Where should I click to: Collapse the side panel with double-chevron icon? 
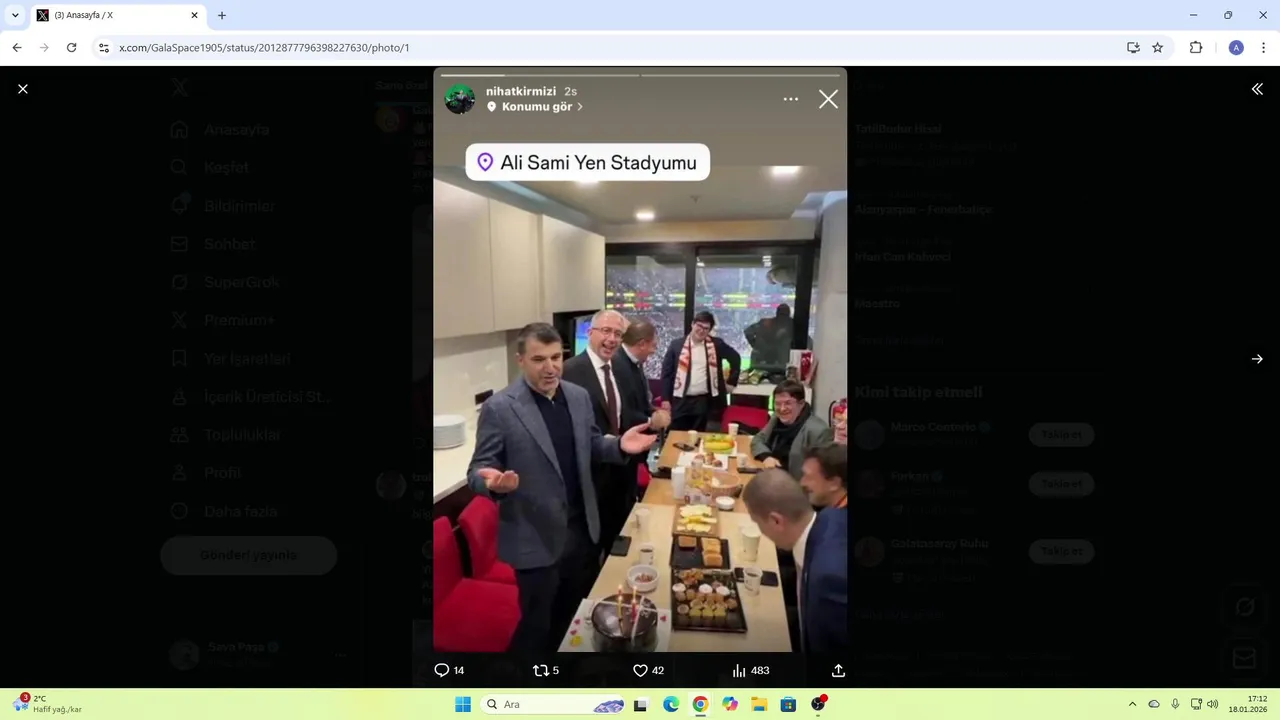point(1257,89)
